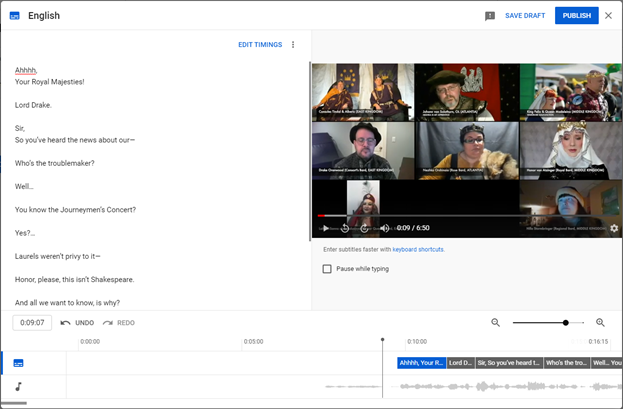Zoom in the timeline
The height and width of the screenshot is (409, 623).
600,323
